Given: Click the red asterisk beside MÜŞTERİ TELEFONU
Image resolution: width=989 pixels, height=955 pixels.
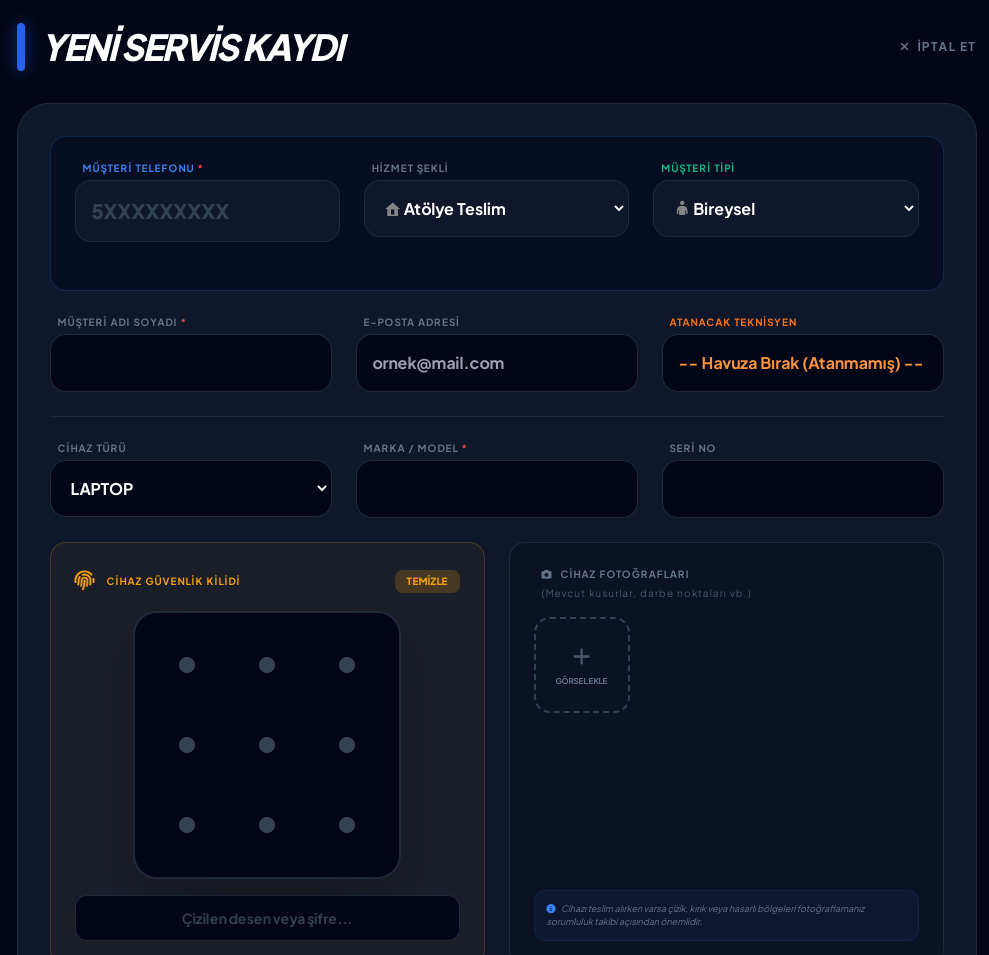Looking at the screenshot, I should coord(201,168).
